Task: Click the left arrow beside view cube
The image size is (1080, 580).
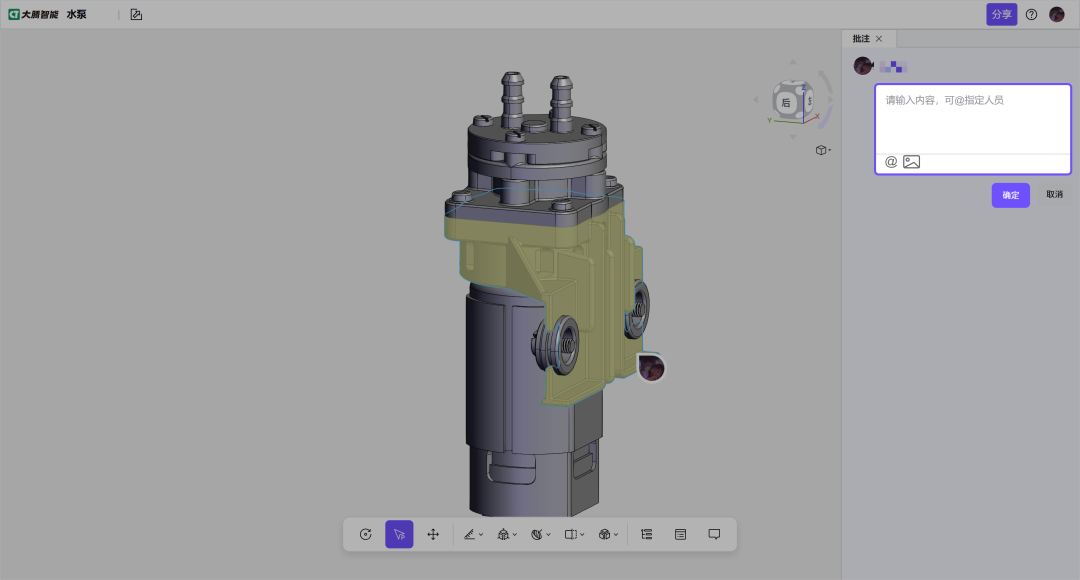Action: coord(756,100)
